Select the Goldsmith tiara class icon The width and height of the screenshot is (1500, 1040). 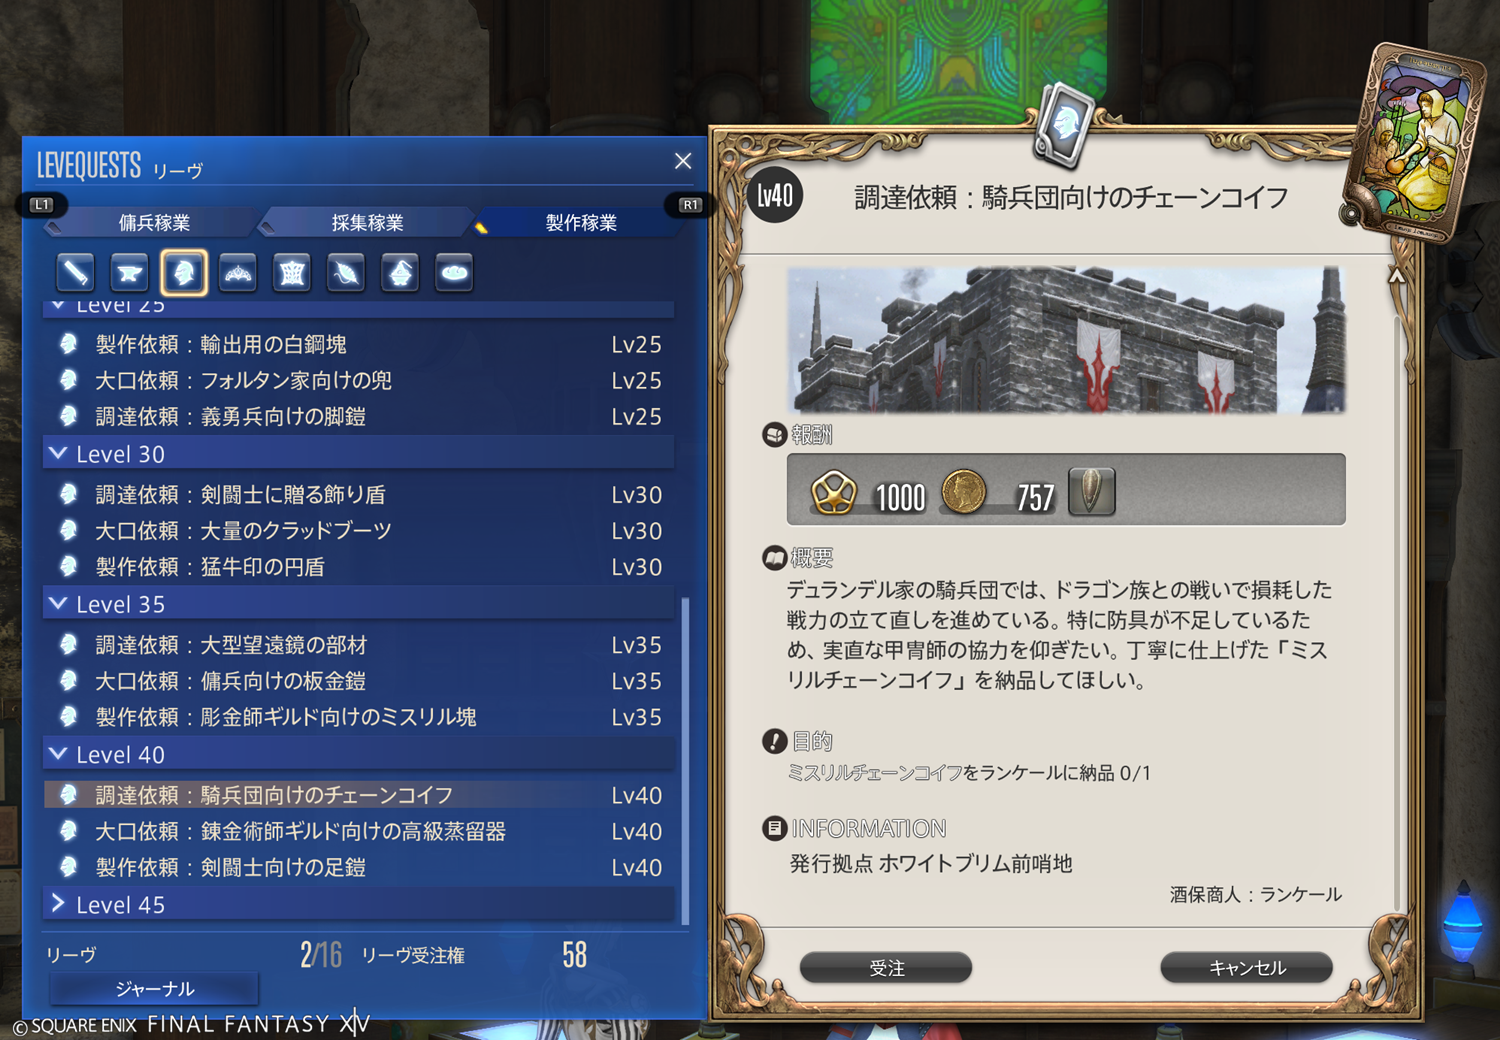point(238,272)
